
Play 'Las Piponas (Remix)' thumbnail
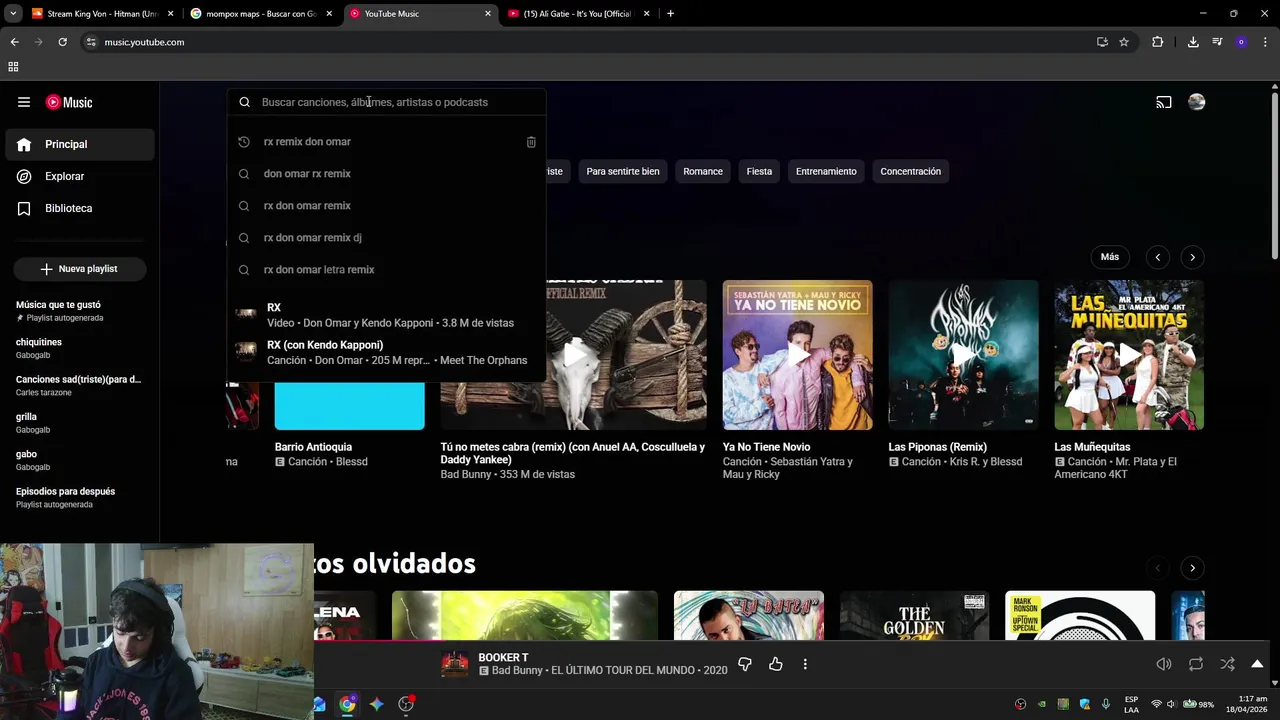pyautogui.click(x=963, y=355)
